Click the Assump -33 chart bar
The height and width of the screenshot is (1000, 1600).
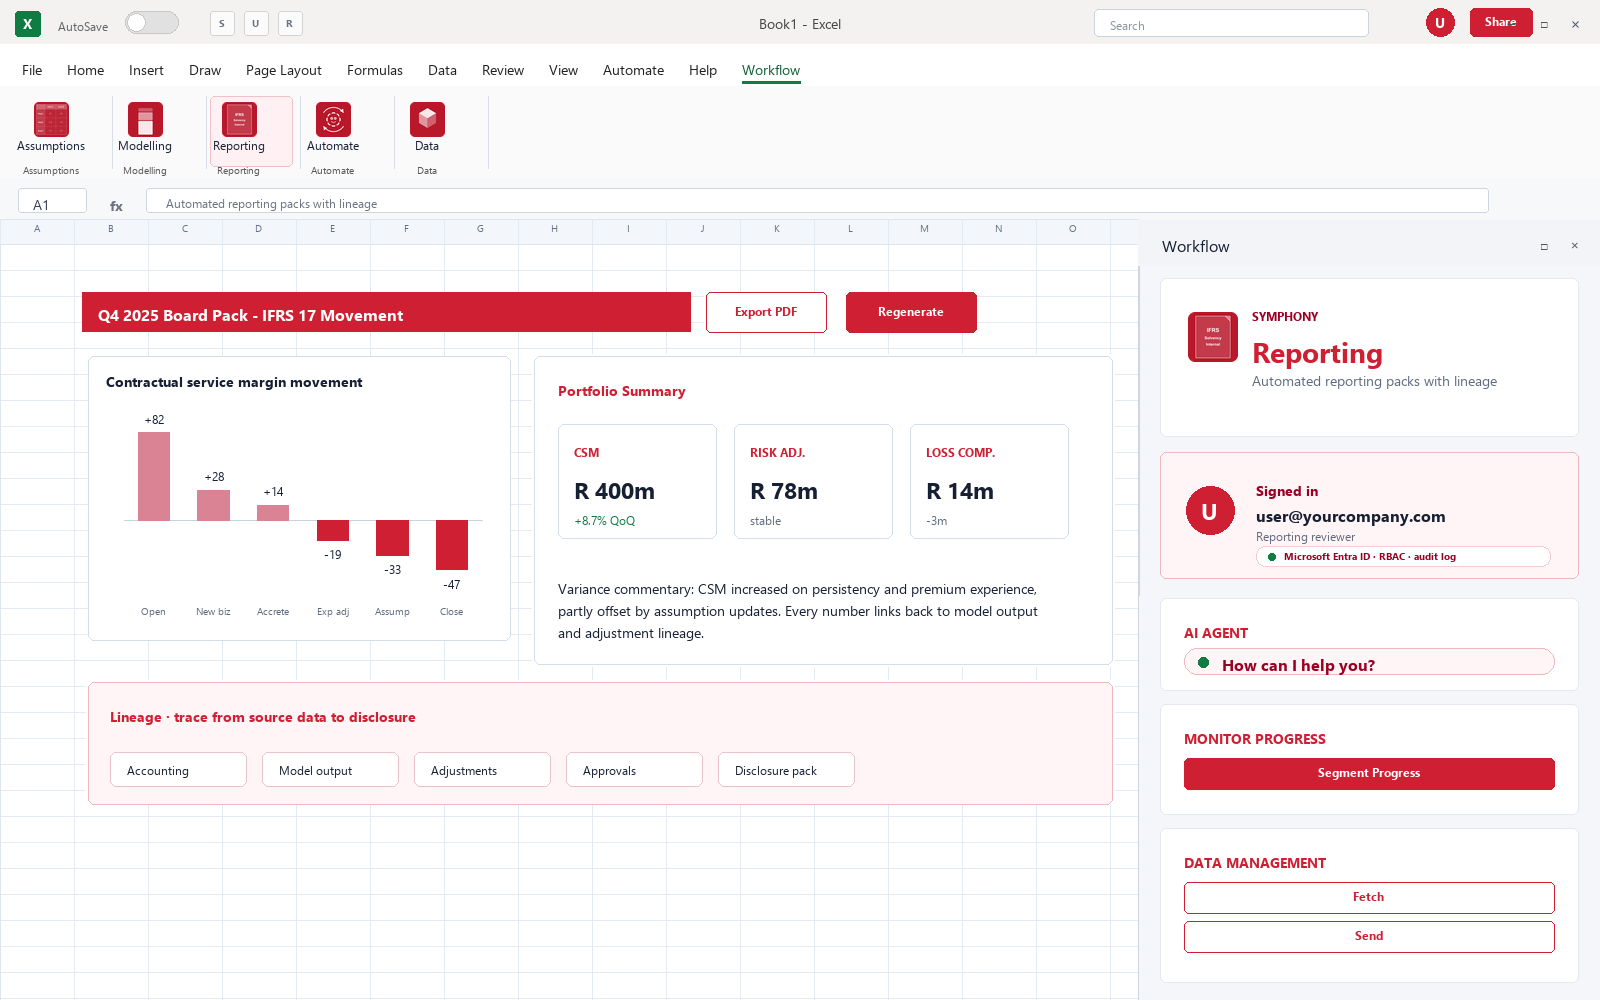[x=392, y=538]
